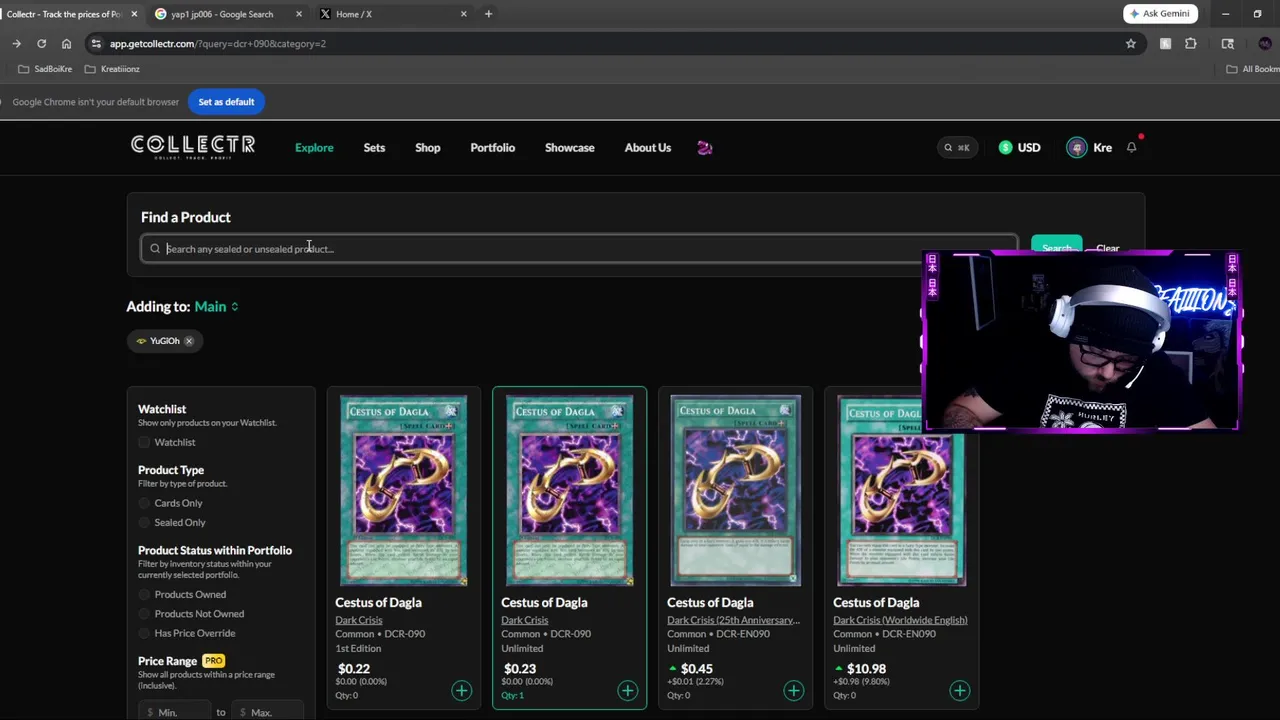Expand the Main portfolio selector
The image size is (1280, 720).
point(217,307)
